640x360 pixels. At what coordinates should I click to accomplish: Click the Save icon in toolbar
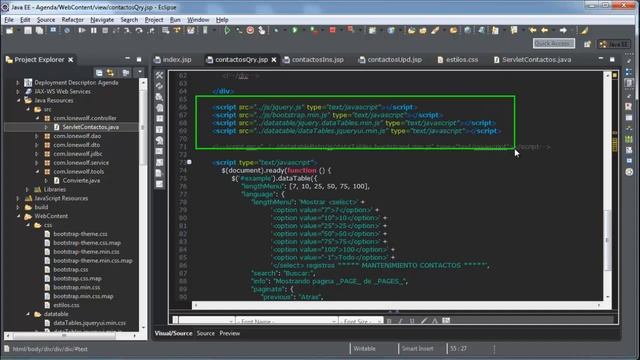pyautogui.click(x=27, y=31)
